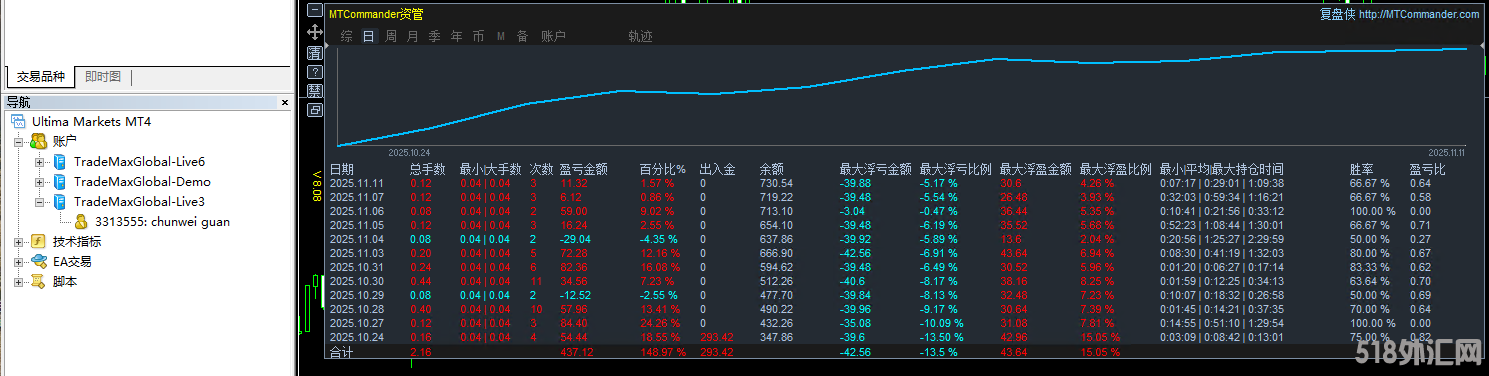The image size is (1489, 376).
Task: Collapse the TradeMaxGlobal-Live3 node
Action: (x=39, y=202)
